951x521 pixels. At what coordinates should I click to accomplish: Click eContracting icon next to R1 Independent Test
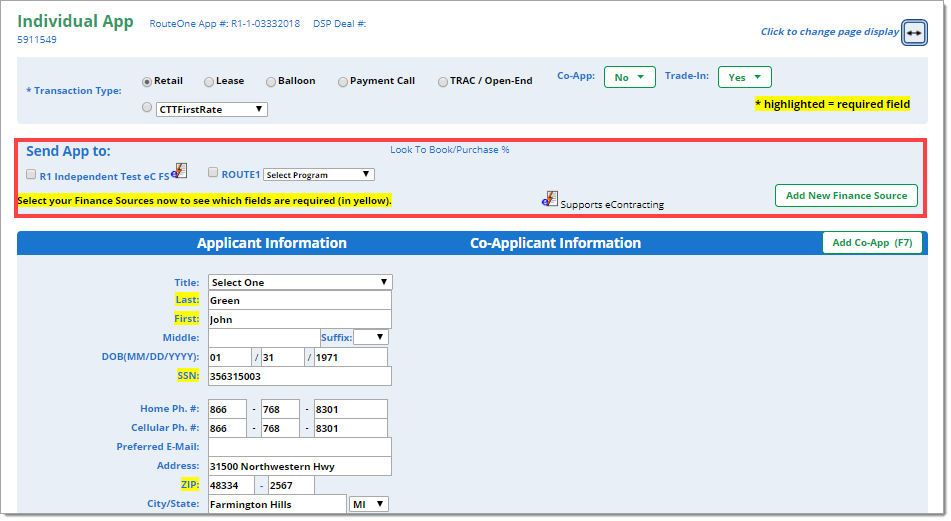tap(179, 172)
